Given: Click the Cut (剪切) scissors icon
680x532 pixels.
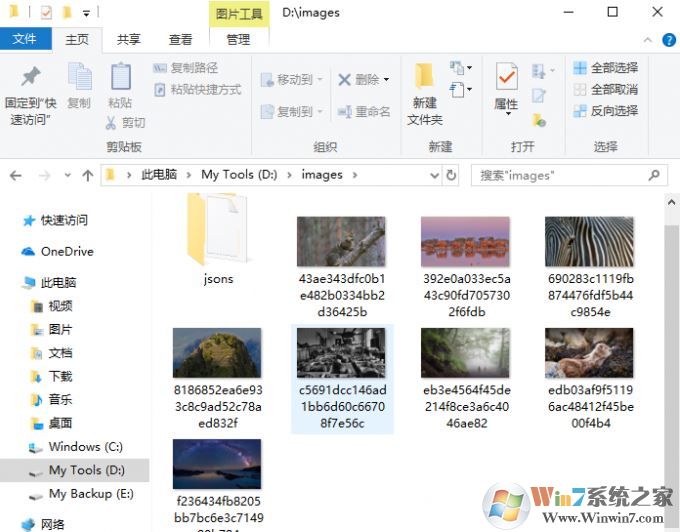Looking at the screenshot, I should coord(111,123).
